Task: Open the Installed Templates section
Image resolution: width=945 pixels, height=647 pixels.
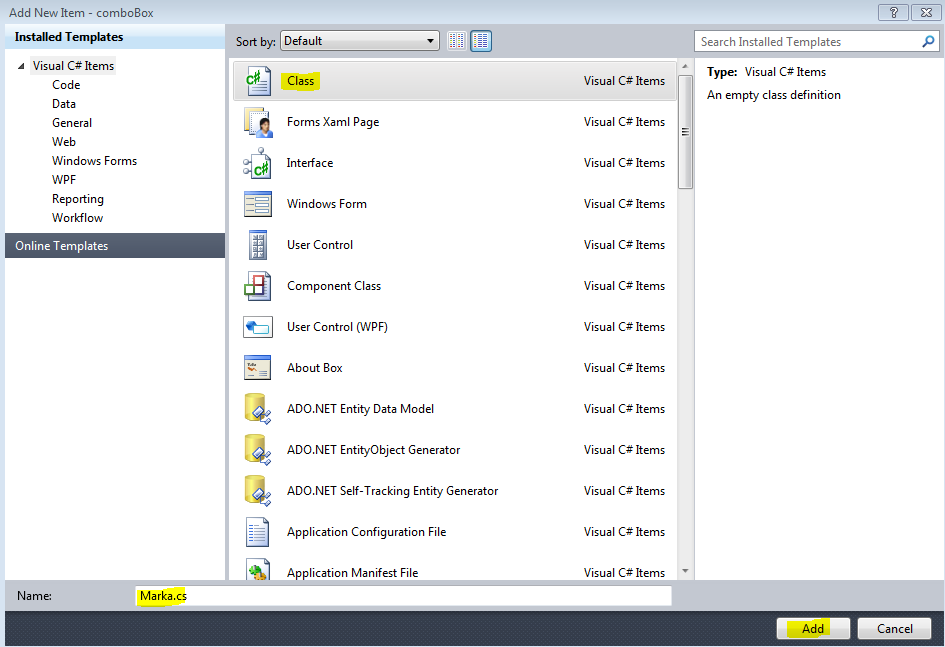Action: pos(115,37)
